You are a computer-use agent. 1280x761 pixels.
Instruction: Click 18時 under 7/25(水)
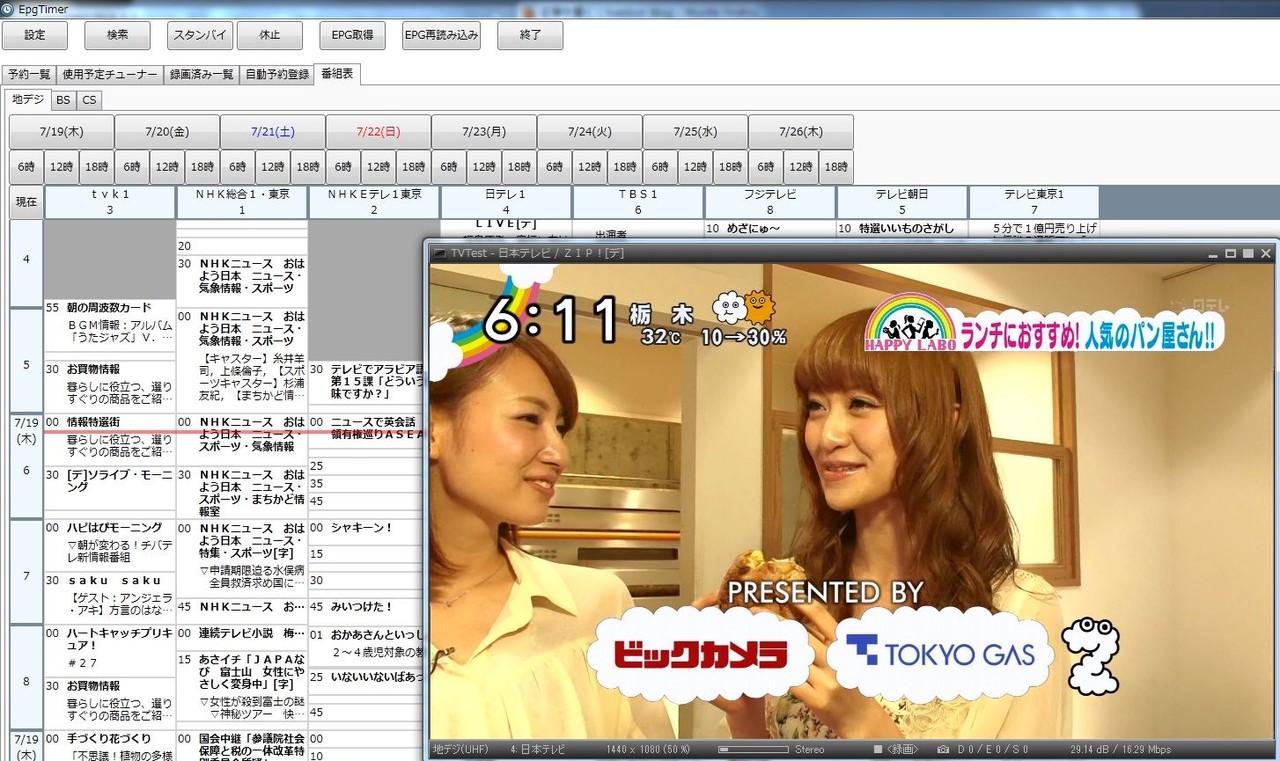pyautogui.click(x=730, y=167)
